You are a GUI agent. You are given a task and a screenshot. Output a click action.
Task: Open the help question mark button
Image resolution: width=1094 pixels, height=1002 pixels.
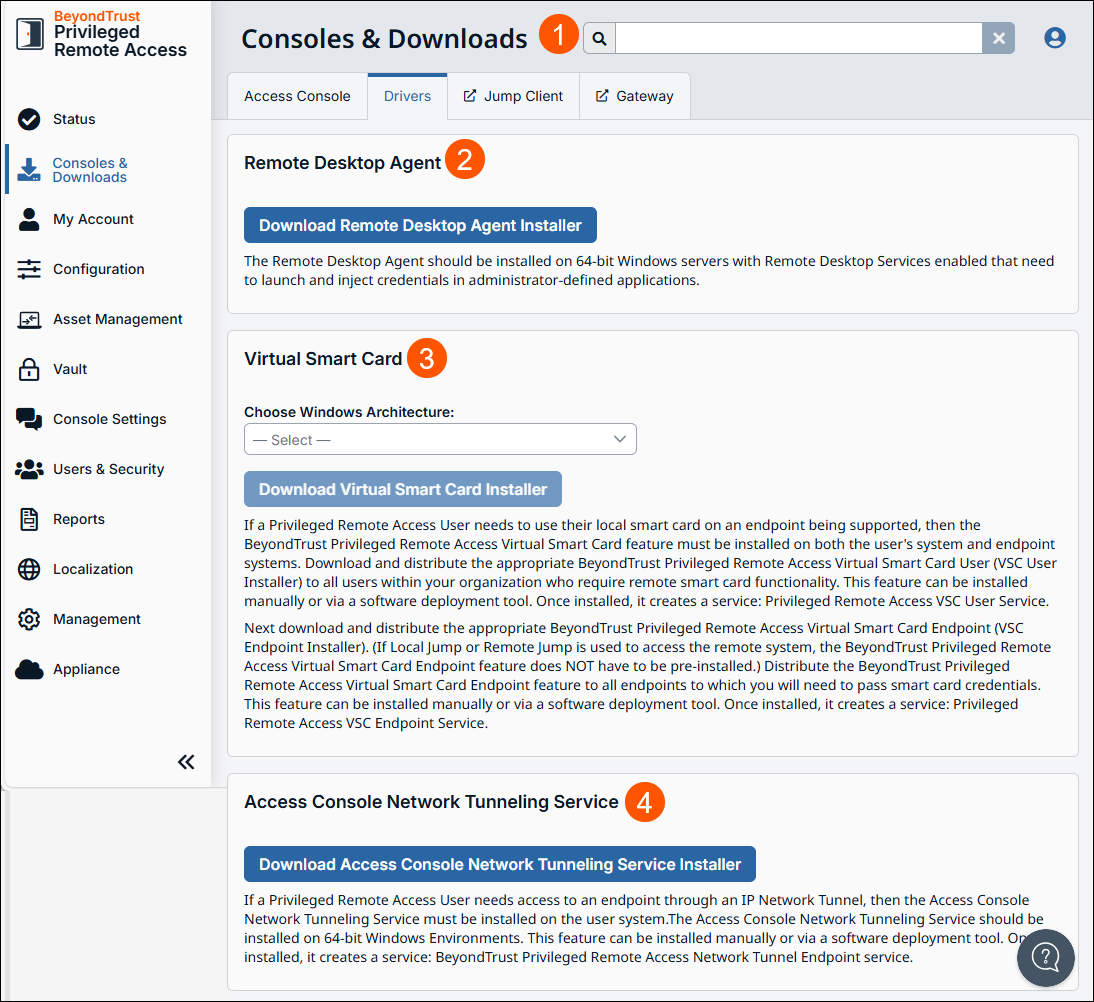(1045, 957)
